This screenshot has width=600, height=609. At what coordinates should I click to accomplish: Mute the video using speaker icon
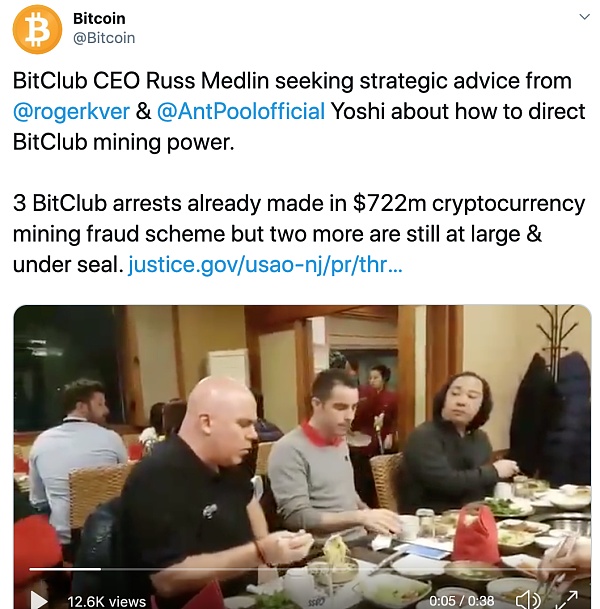pos(528,600)
